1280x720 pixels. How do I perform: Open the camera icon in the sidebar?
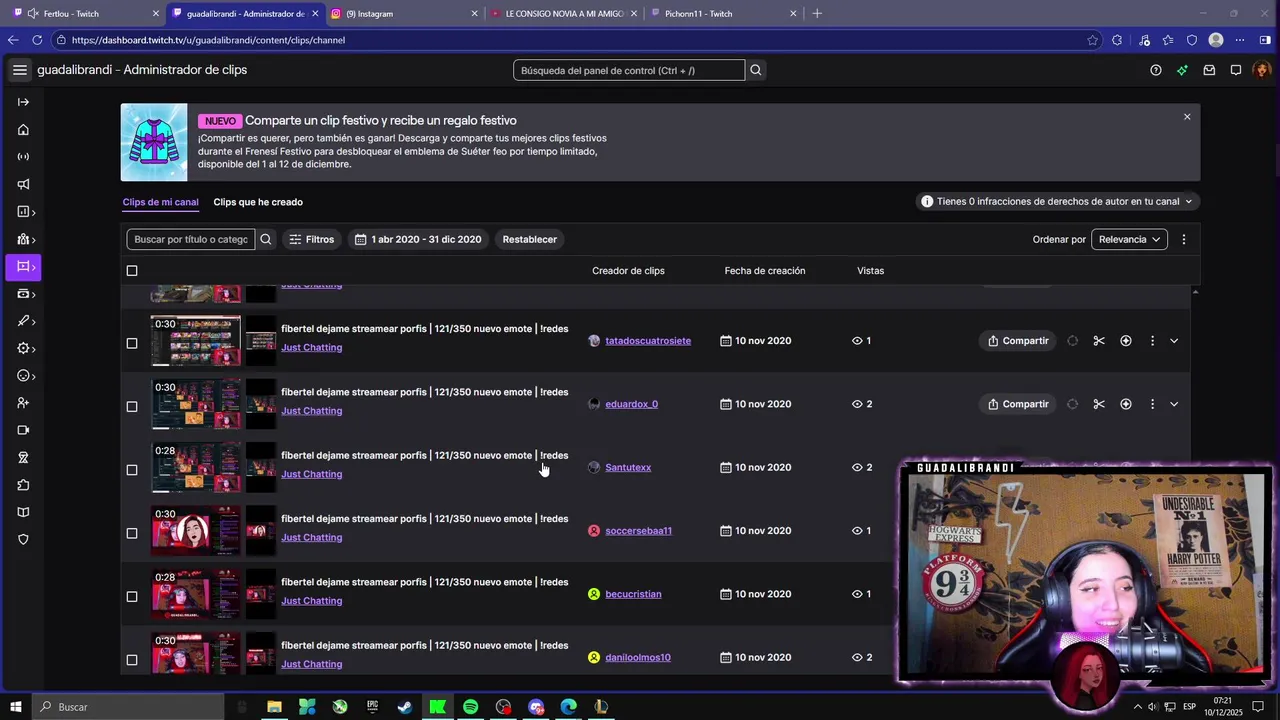[23, 430]
